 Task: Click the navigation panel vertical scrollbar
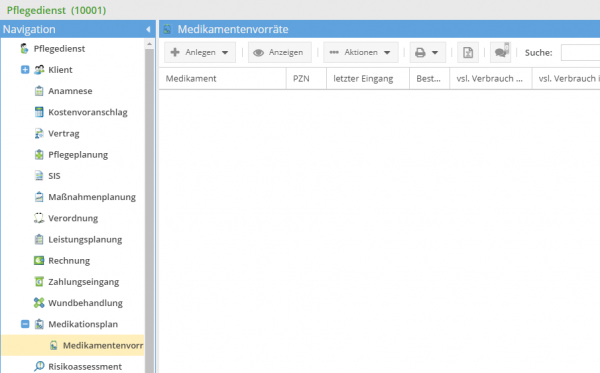(x=149, y=210)
